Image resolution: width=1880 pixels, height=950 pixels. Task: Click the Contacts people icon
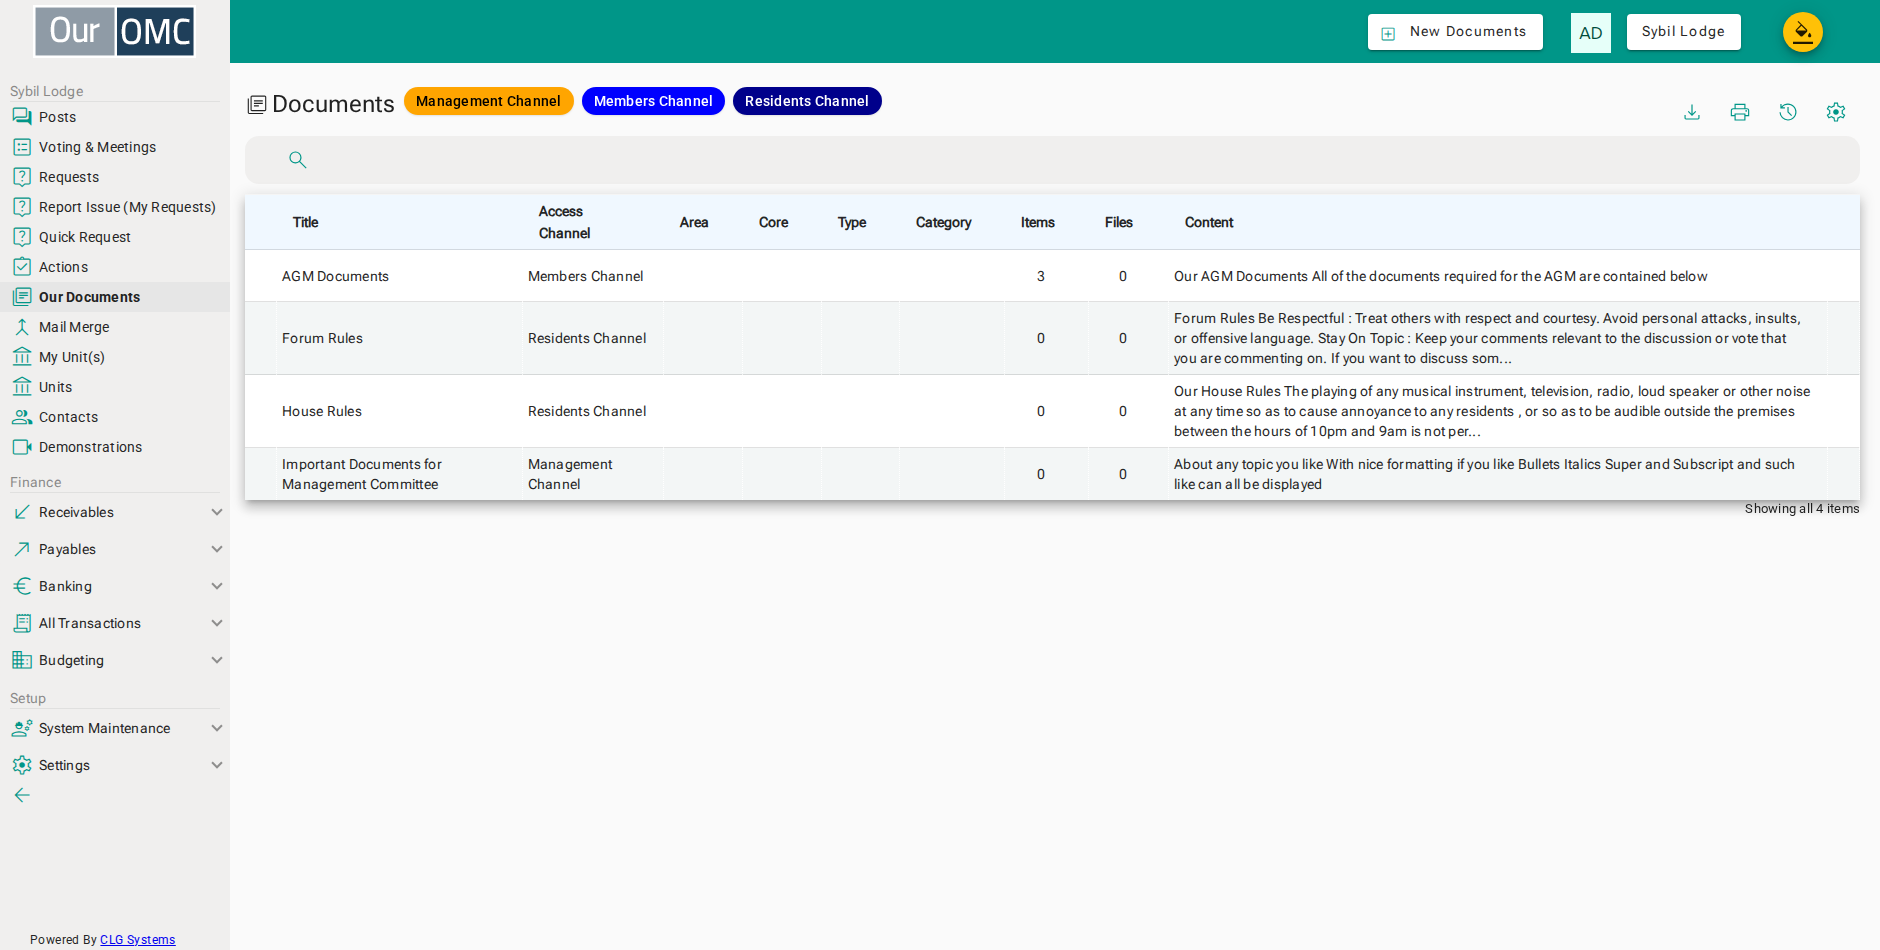[22, 417]
